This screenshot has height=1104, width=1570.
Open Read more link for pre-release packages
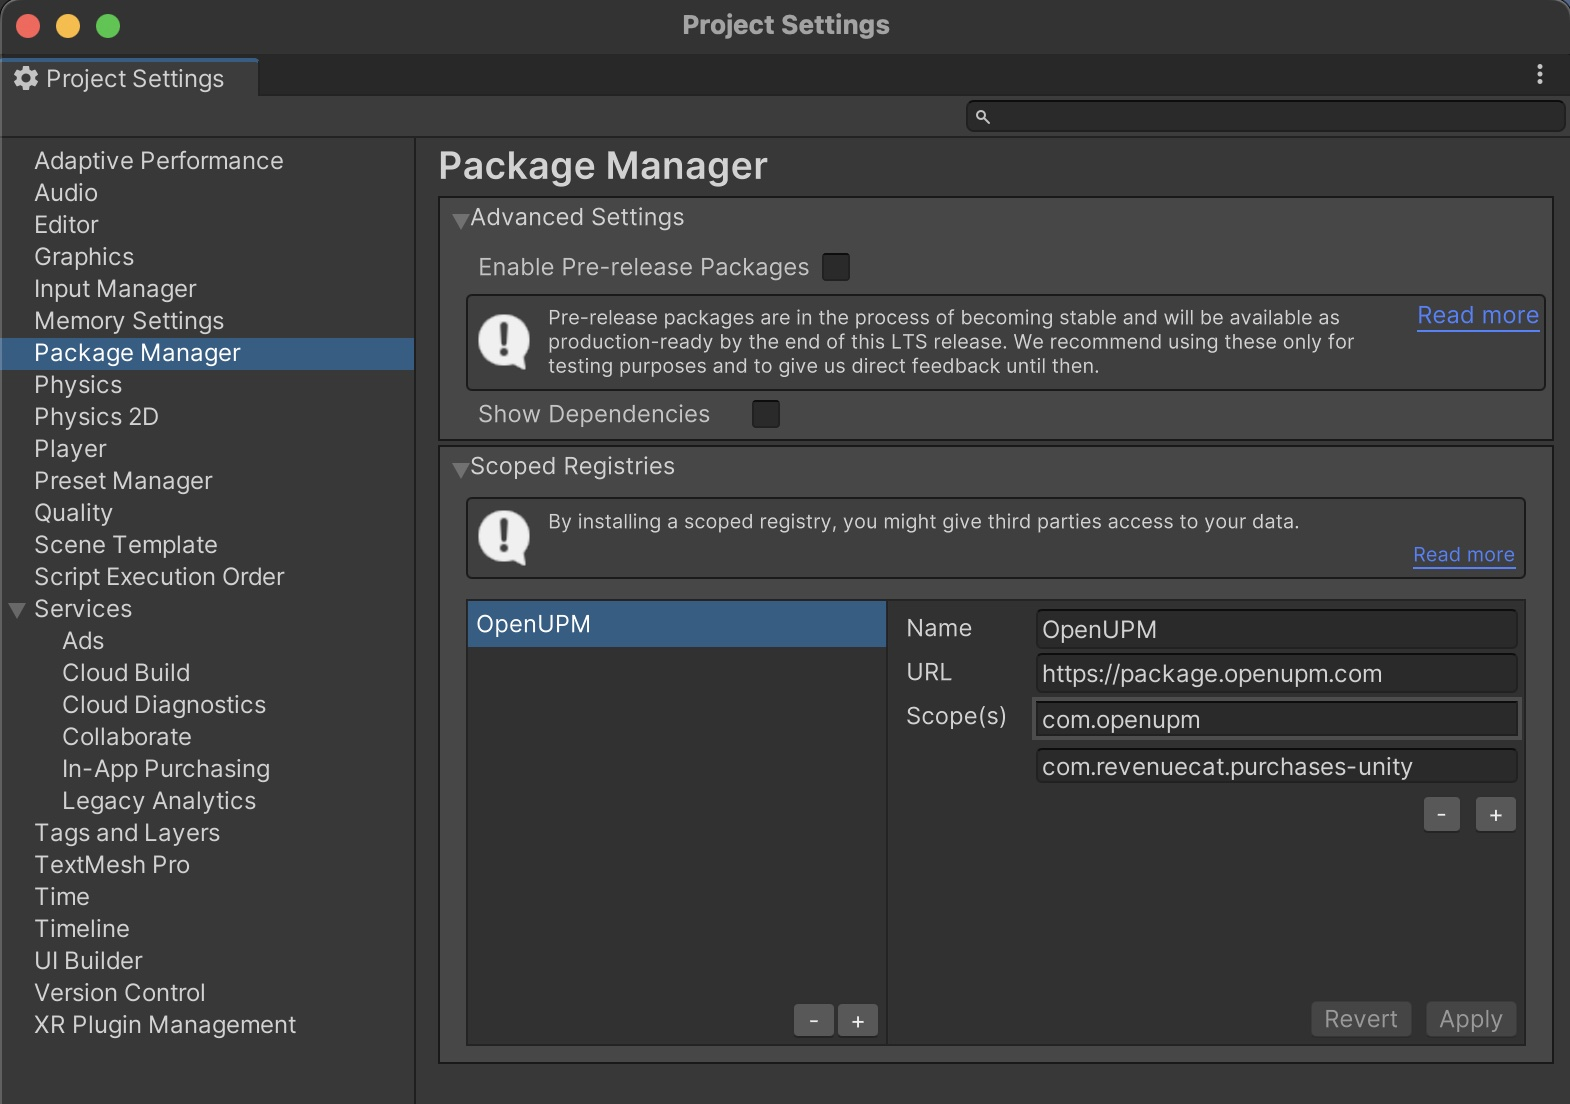pos(1477,315)
